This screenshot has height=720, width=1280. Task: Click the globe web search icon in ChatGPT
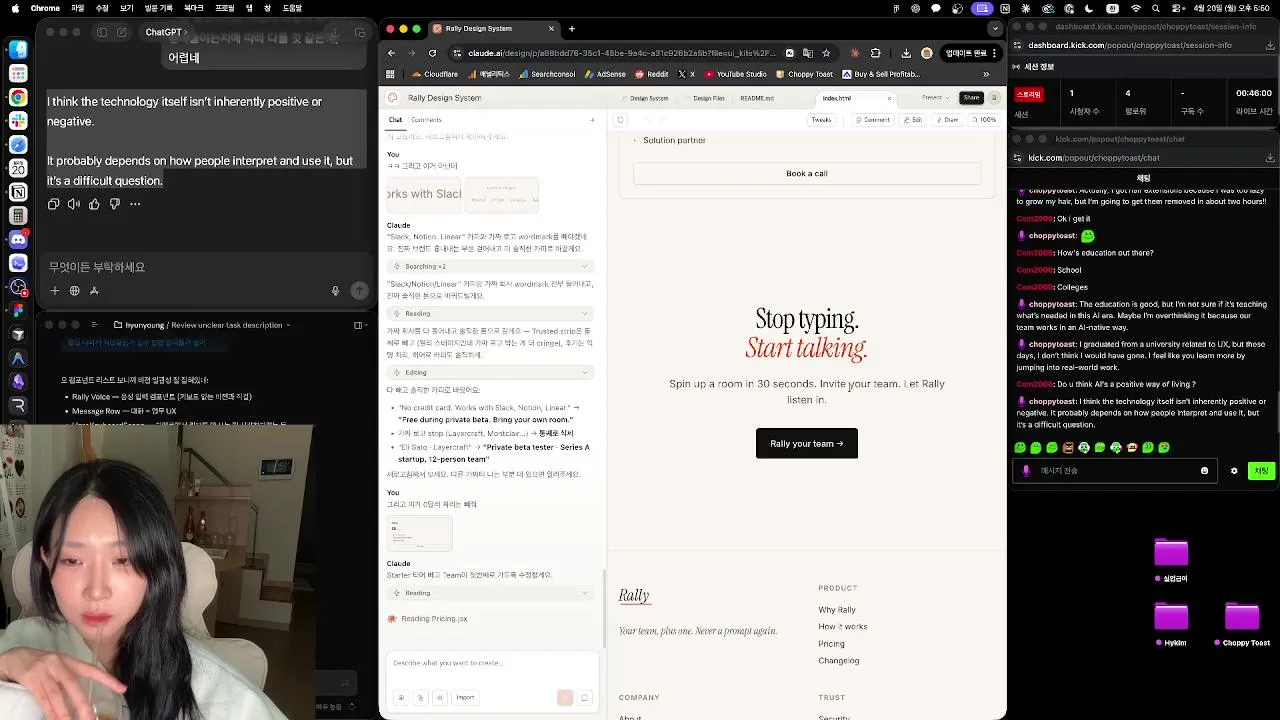pos(74,291)
